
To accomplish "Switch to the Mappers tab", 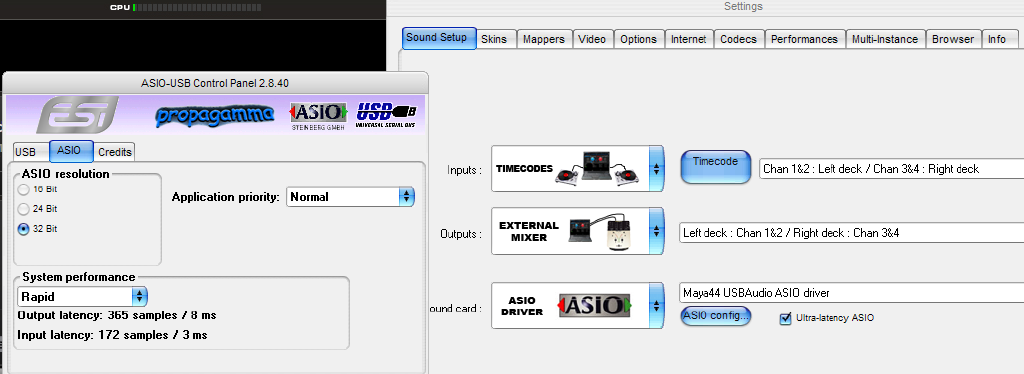I will pyautogui.click(x=543, y=39).
